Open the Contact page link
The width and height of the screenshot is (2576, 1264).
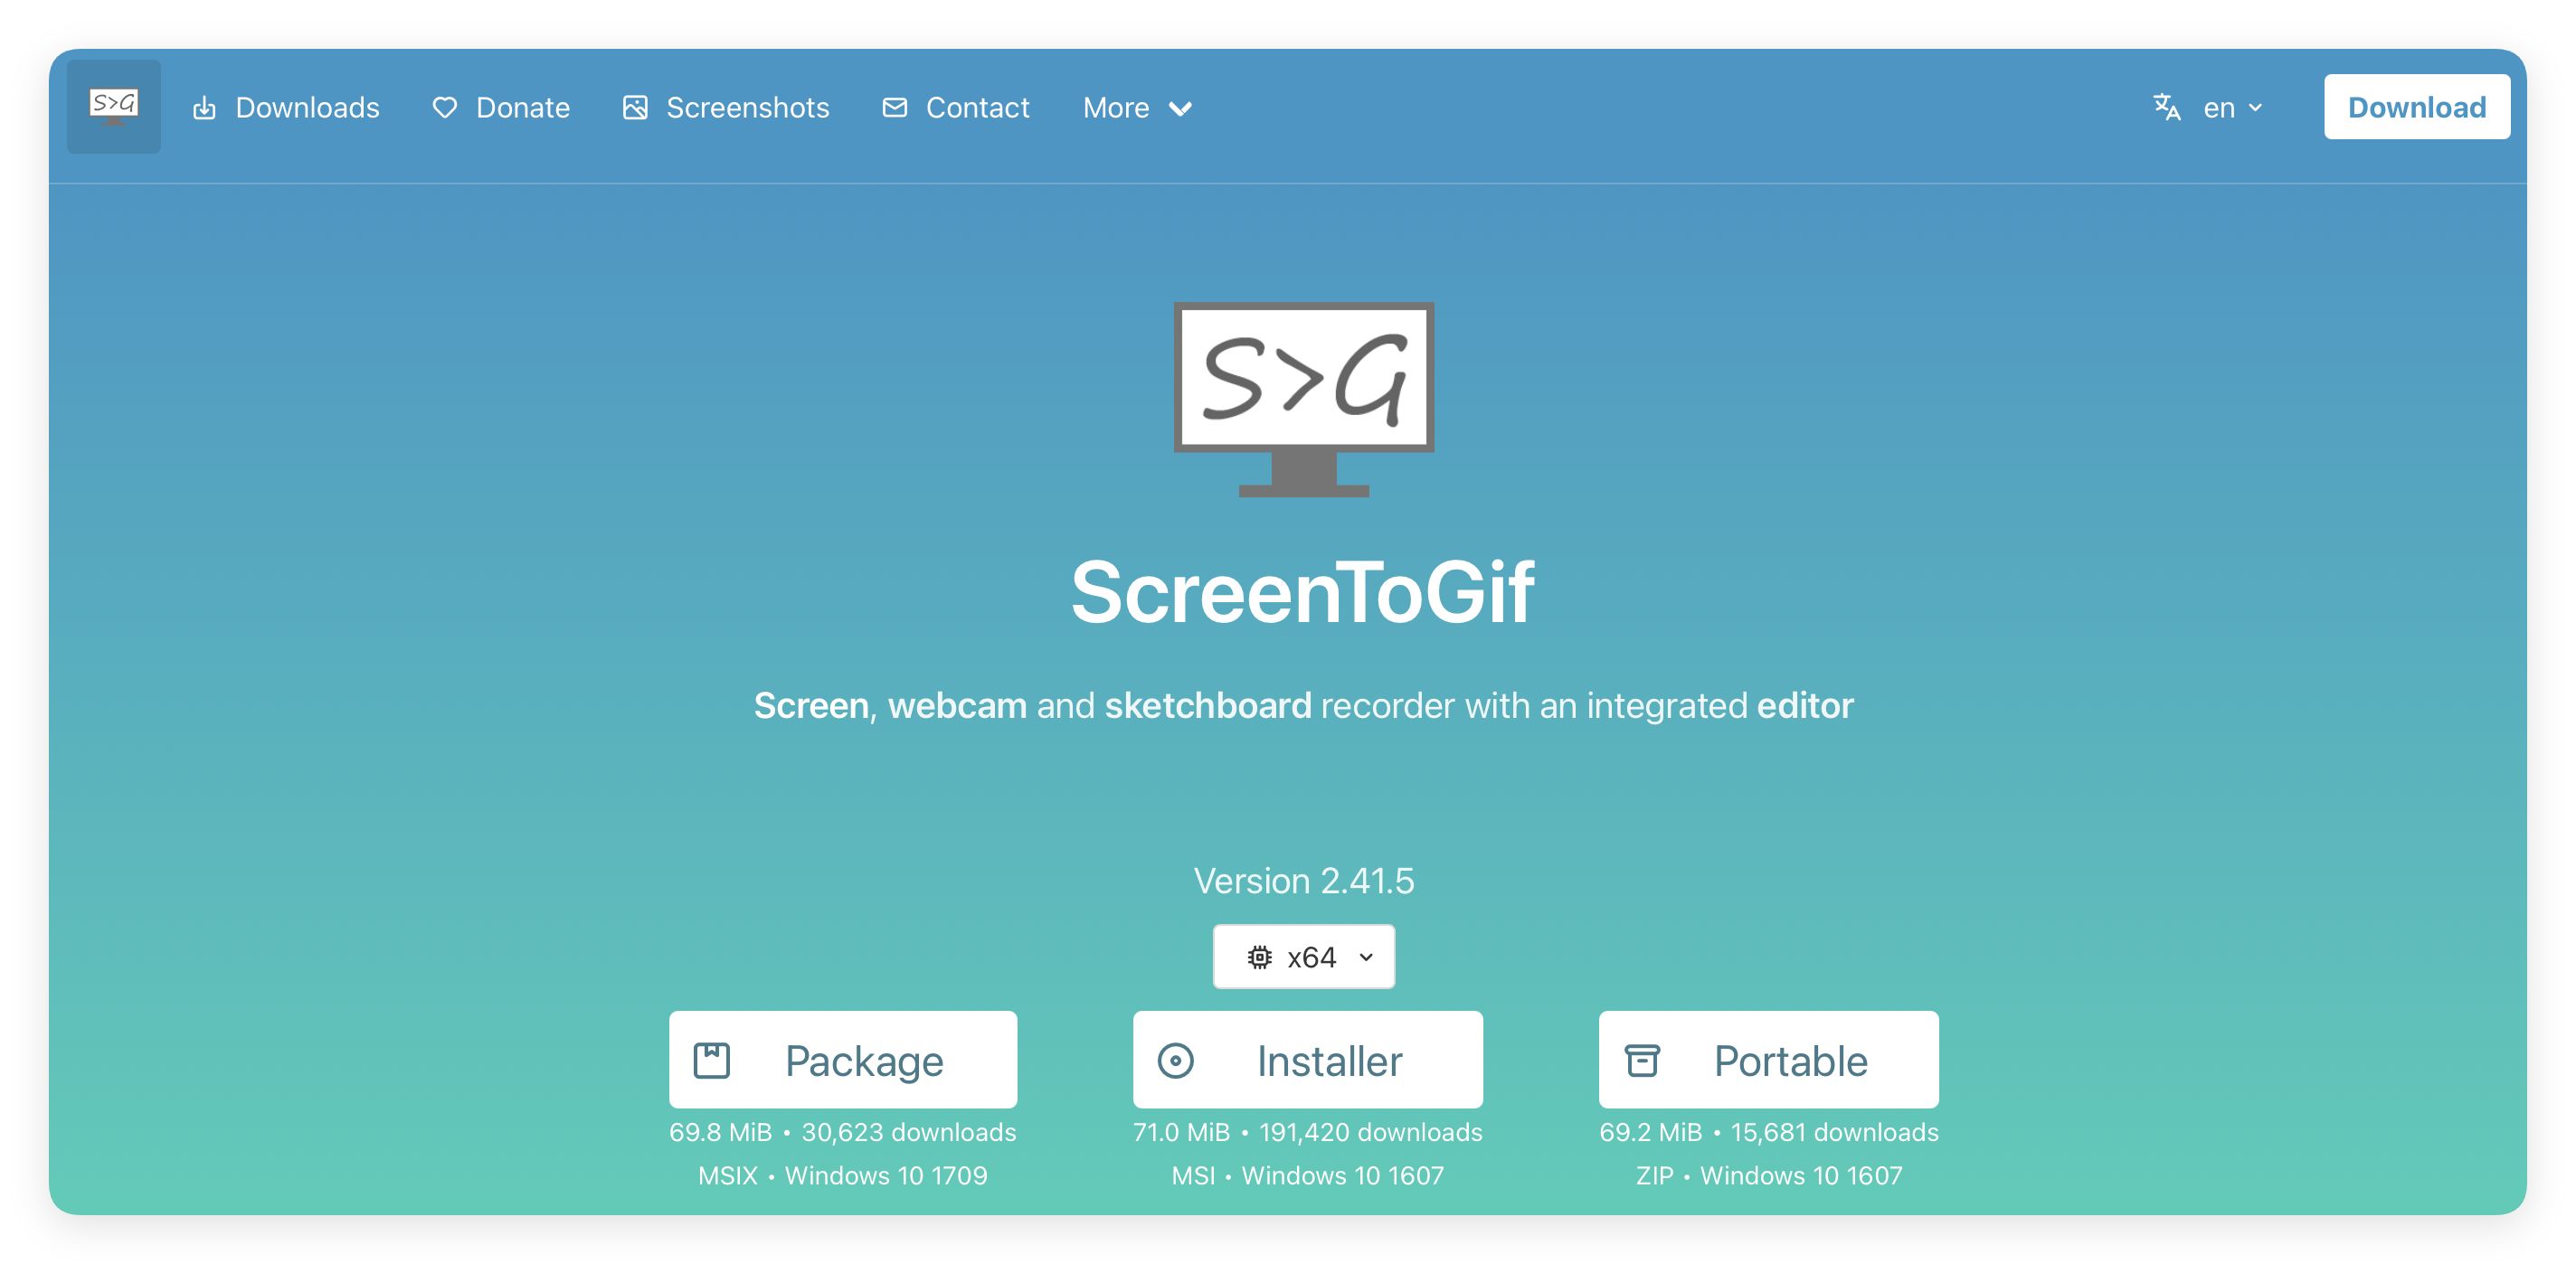point(976,108)
